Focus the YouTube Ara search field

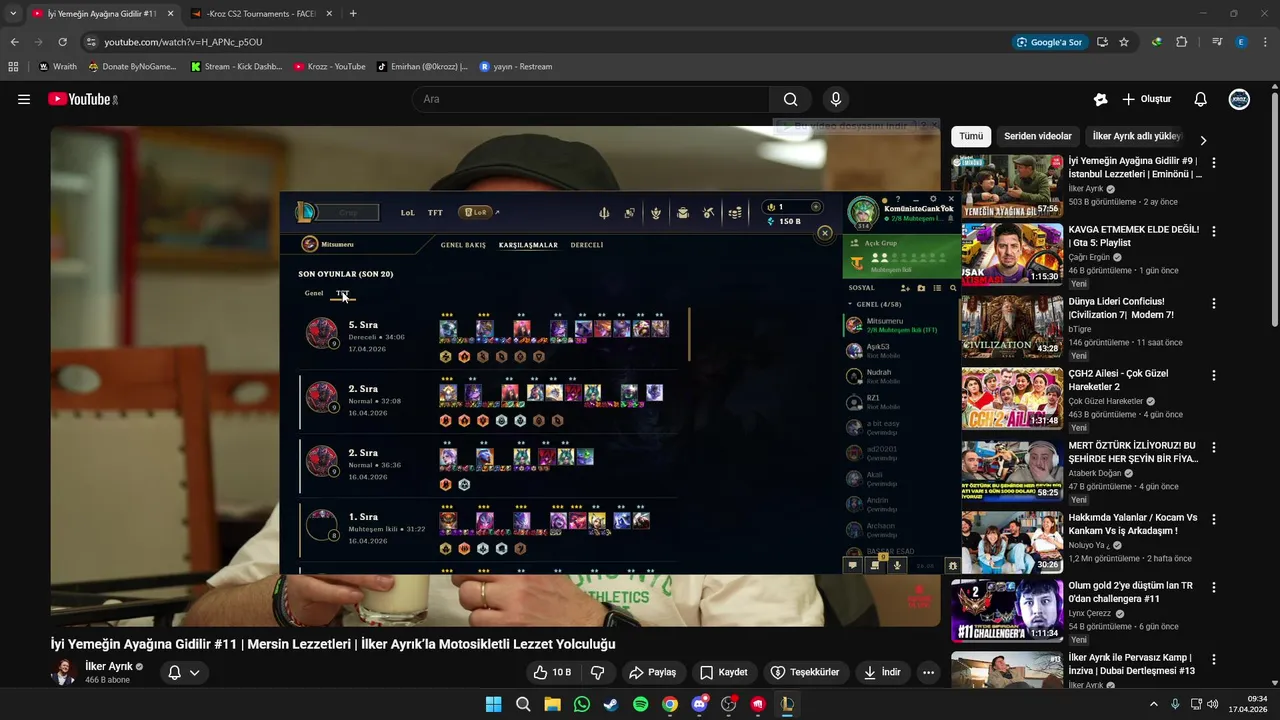pyautogui.click(x=590, y=99)
